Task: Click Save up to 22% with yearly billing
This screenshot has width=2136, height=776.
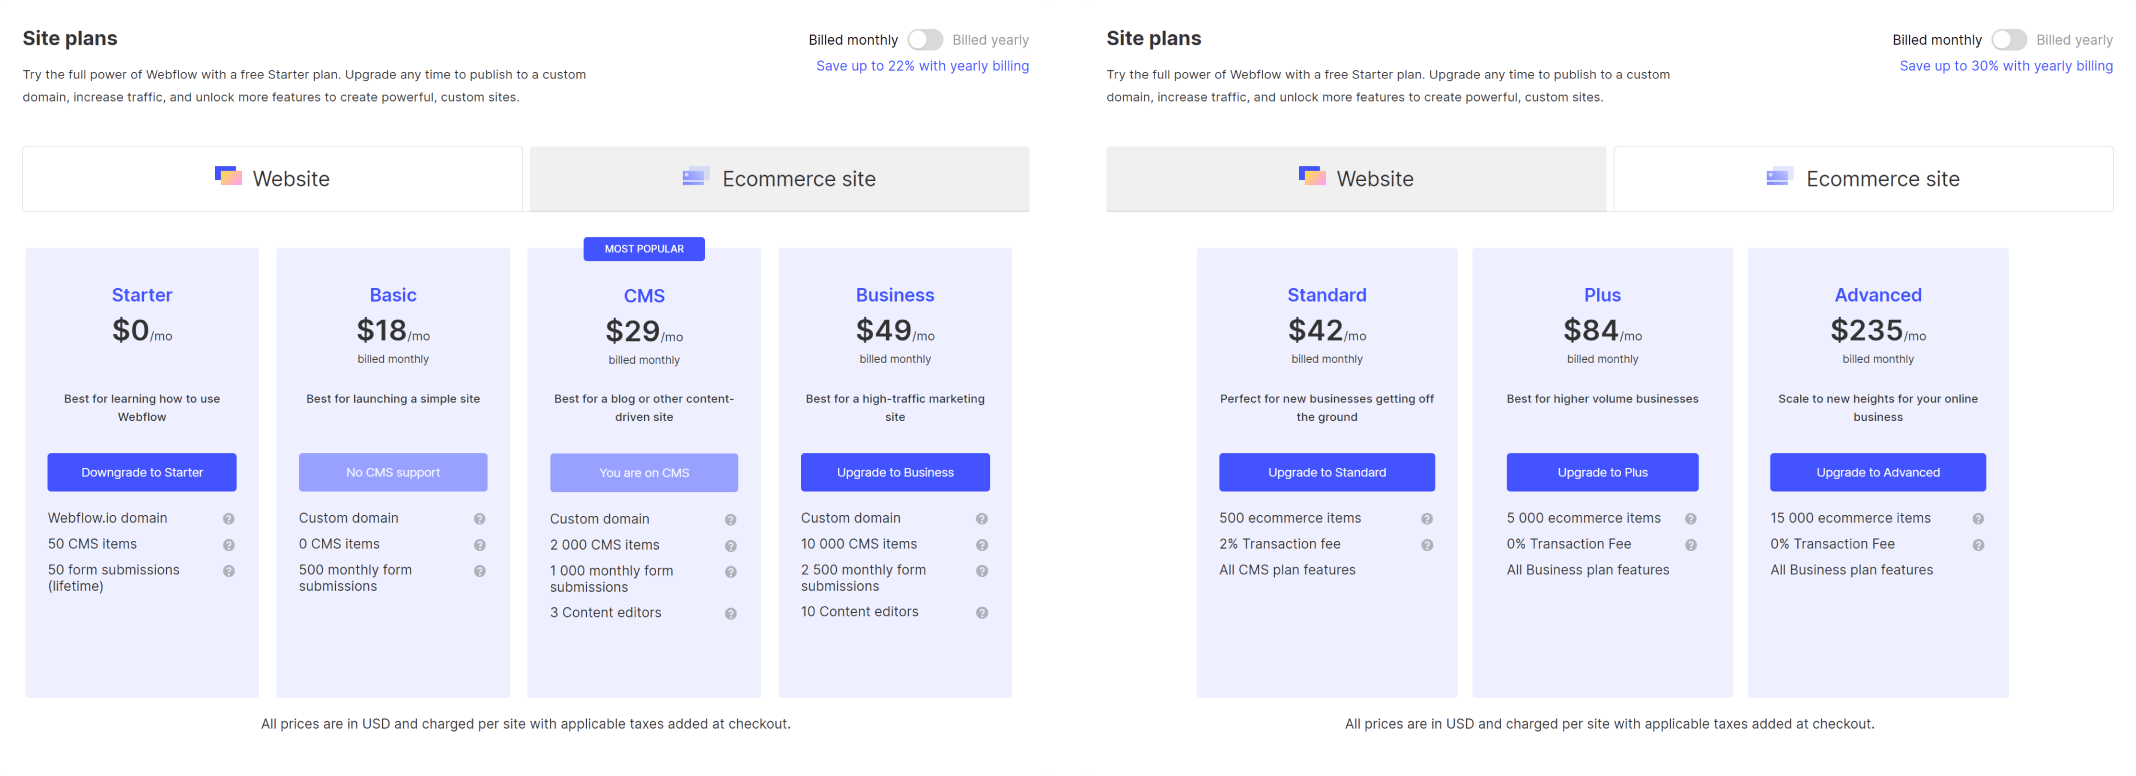Action: pyautogui.click(x=922, y=65)
